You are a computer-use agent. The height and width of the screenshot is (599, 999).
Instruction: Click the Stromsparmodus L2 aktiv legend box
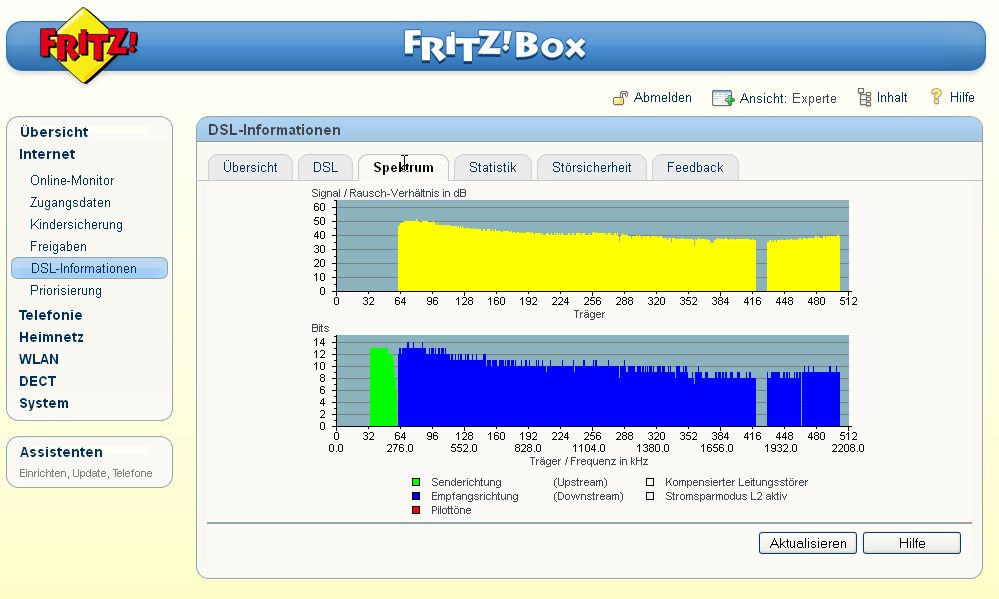coord(651,496)
